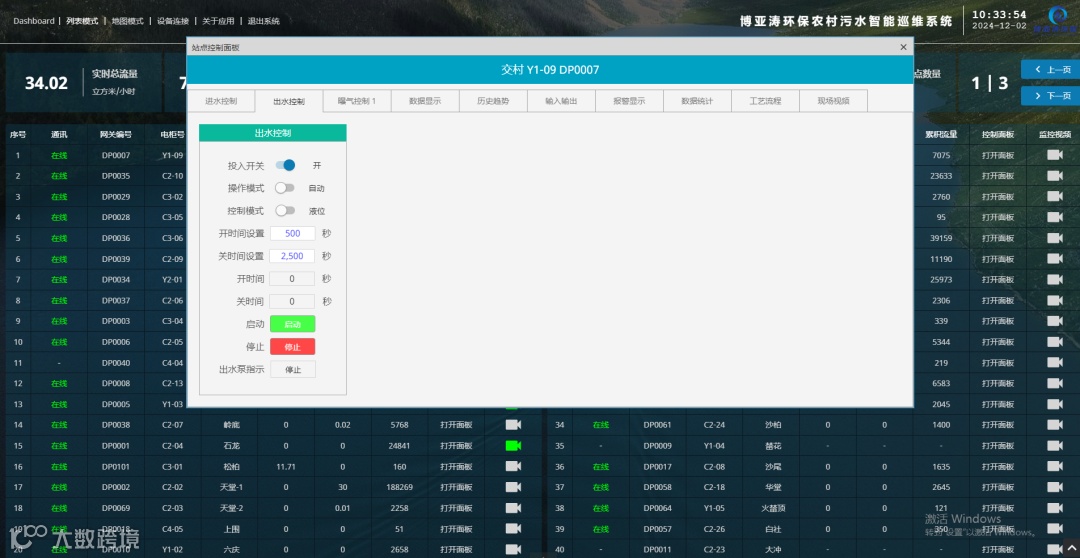Click 退出系统 in top menu

click(264, 21)
